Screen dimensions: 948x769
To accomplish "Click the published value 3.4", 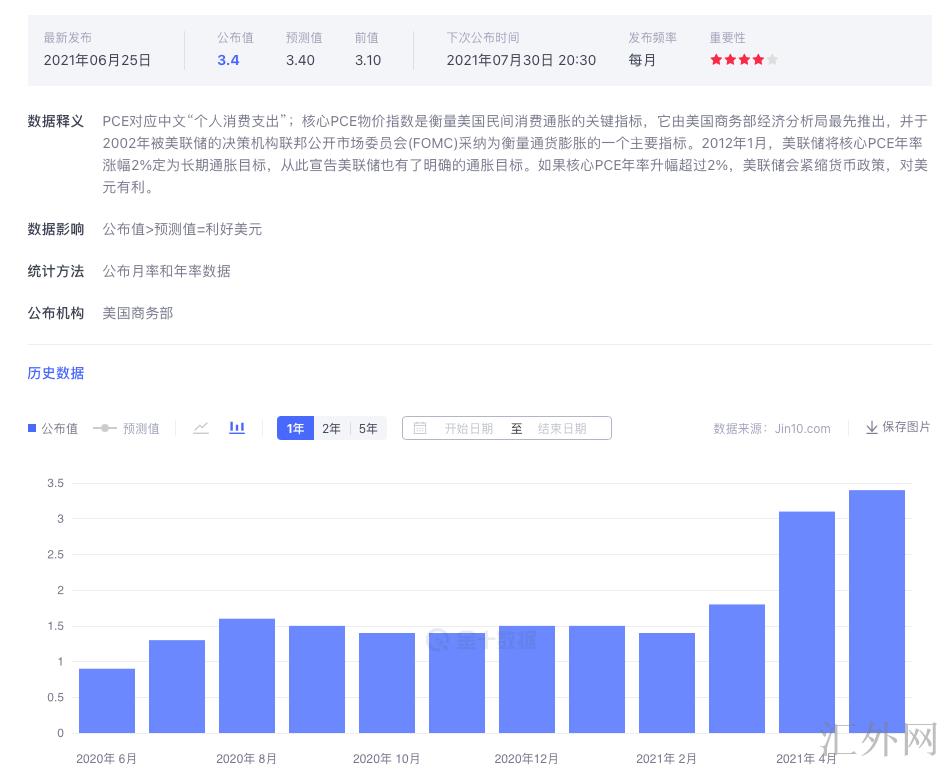I will [x=228, y=60].
